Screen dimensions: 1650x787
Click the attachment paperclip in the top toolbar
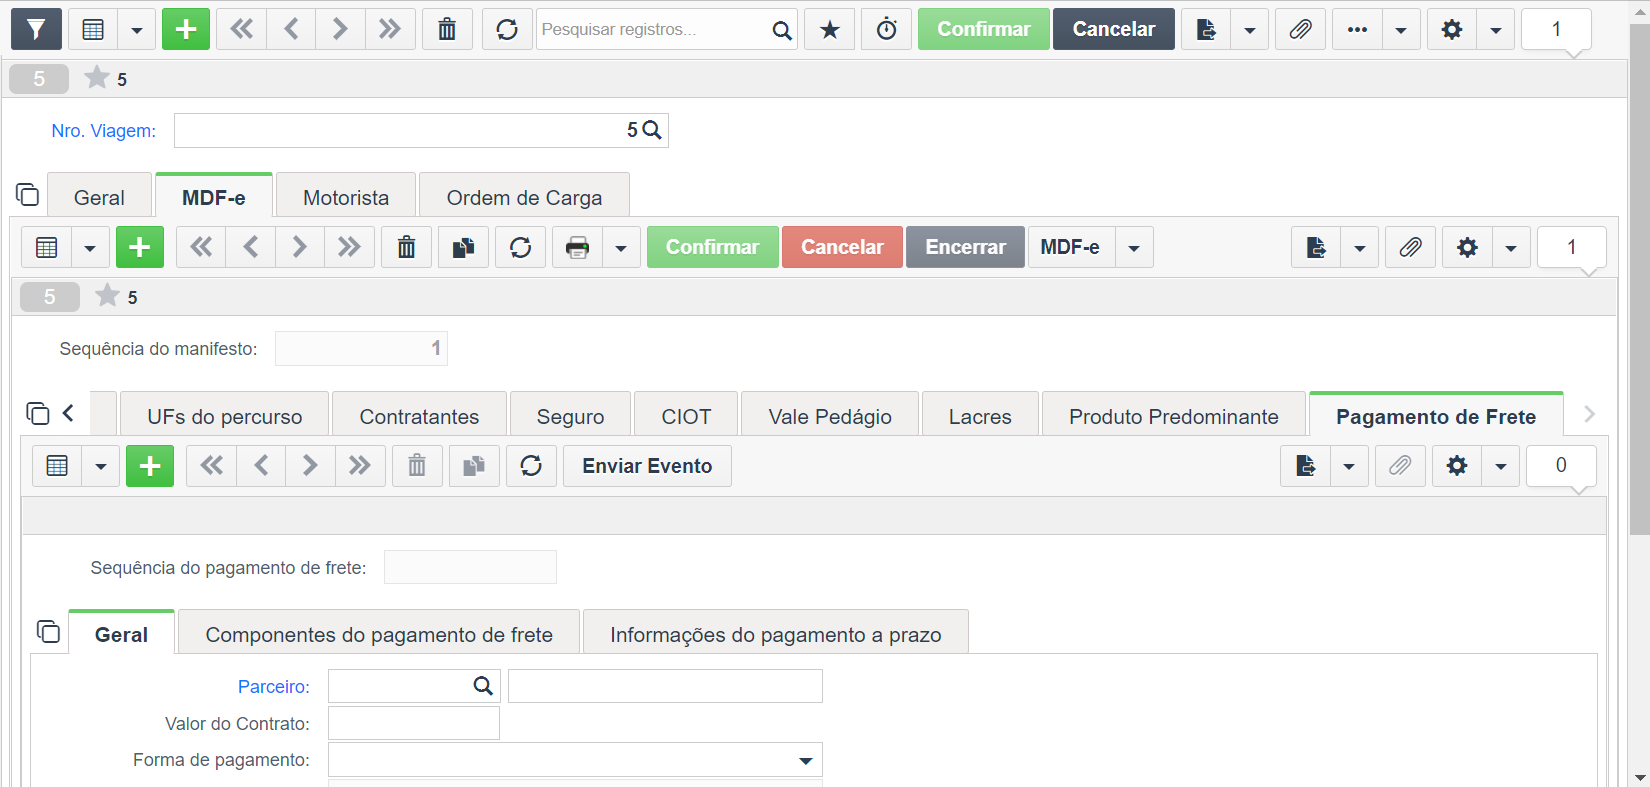point(1300,29)
